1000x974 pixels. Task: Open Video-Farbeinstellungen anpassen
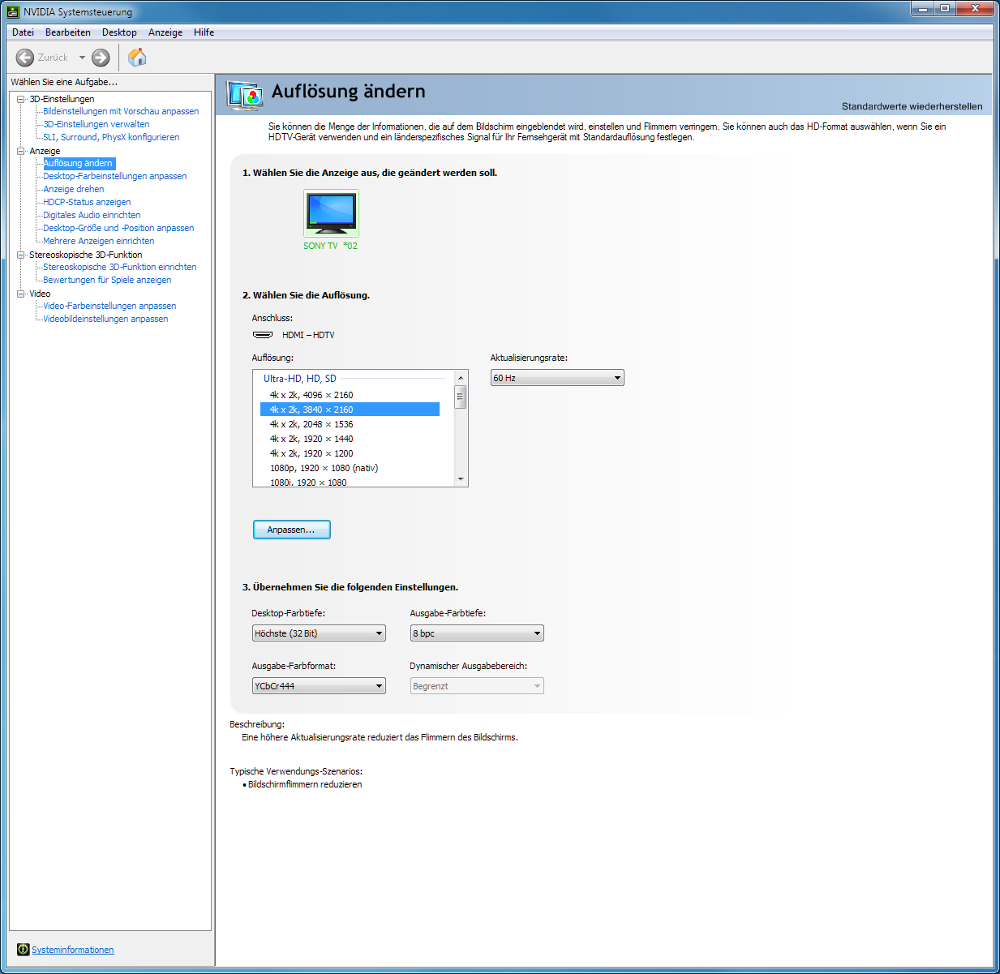pos(110,306)
